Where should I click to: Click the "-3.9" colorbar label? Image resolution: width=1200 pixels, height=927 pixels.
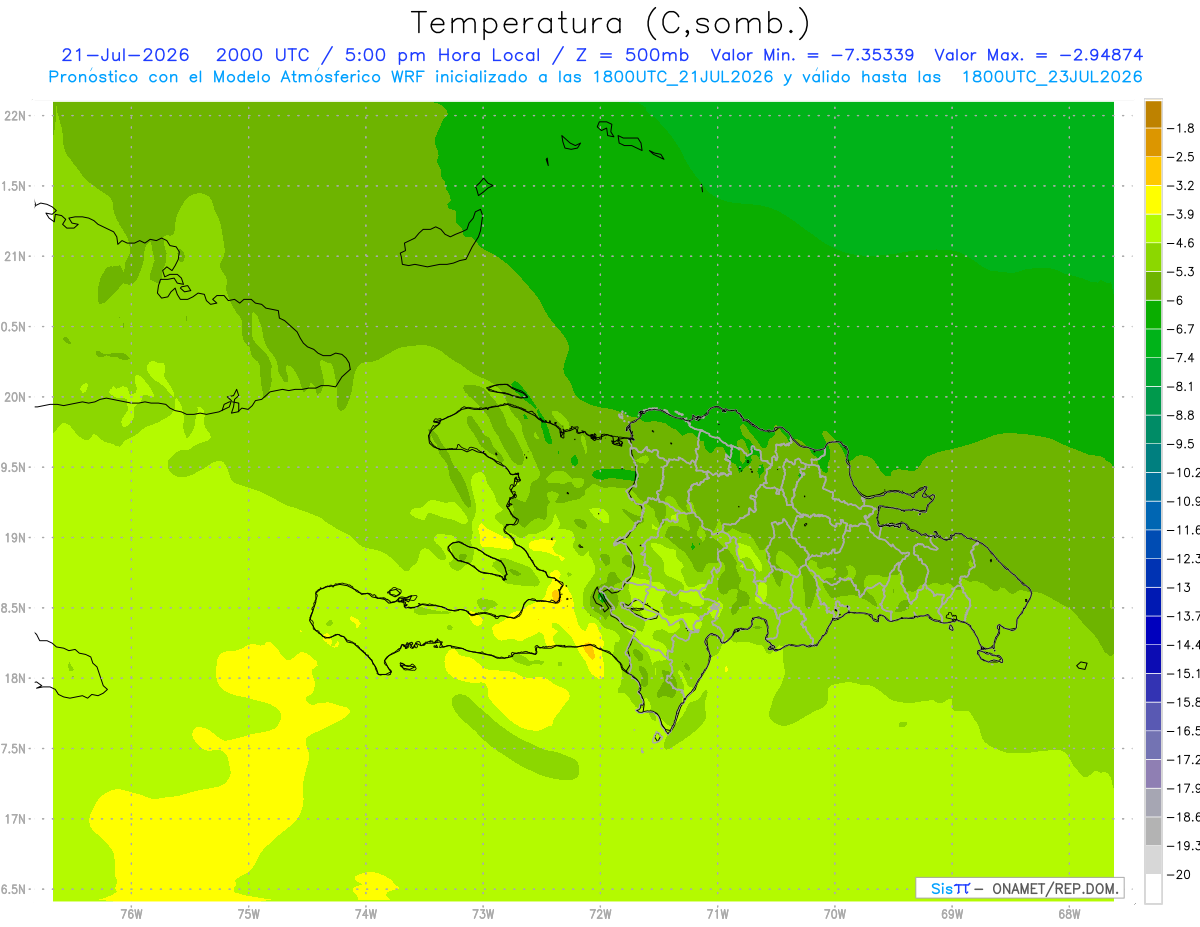(1181, 214)
